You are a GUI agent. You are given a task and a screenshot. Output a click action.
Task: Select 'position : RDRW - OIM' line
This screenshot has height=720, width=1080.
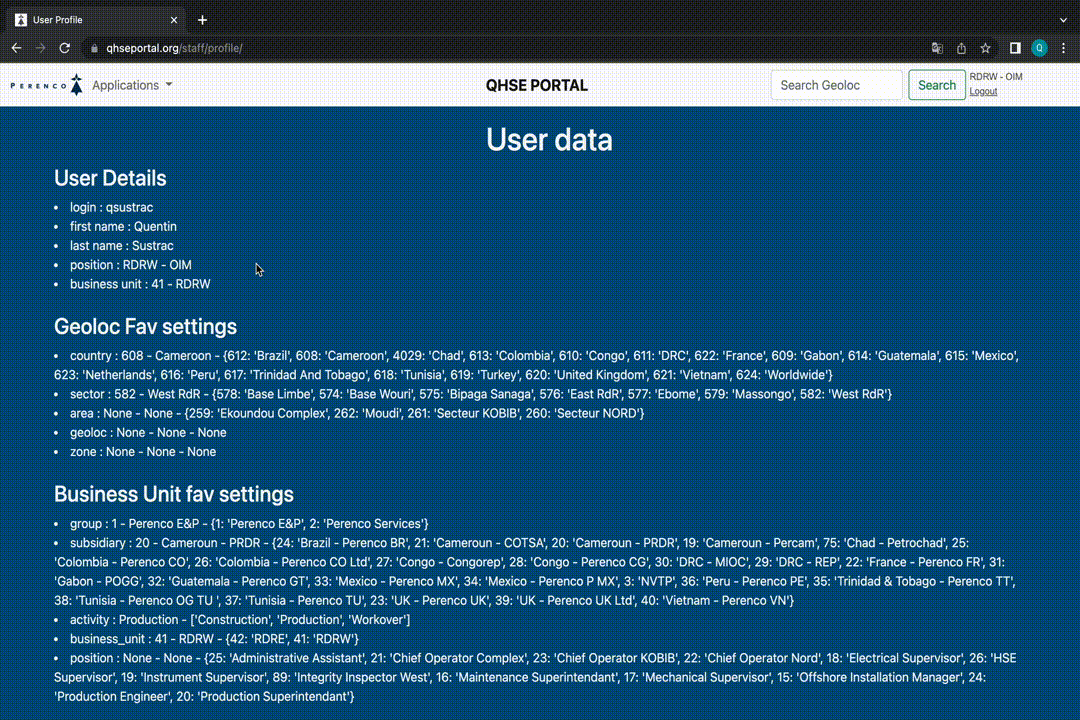pos(131,265)
